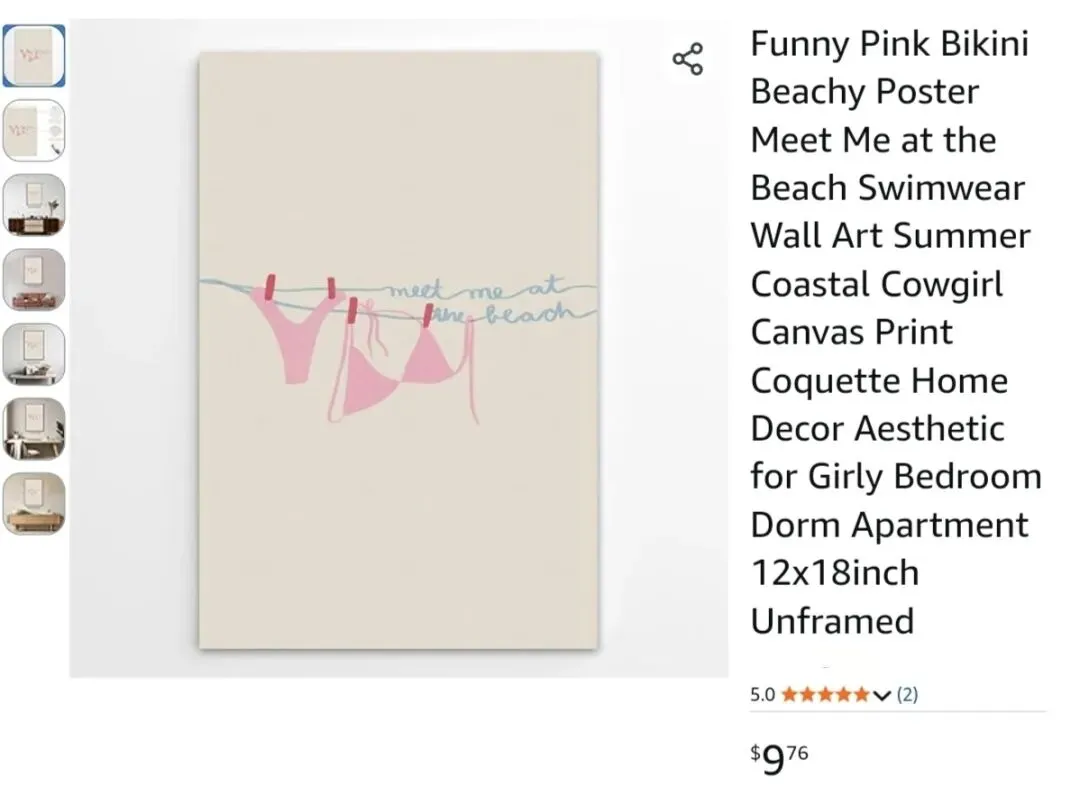Show the third thumbnail above dark sideboard

tap(34, 205)
